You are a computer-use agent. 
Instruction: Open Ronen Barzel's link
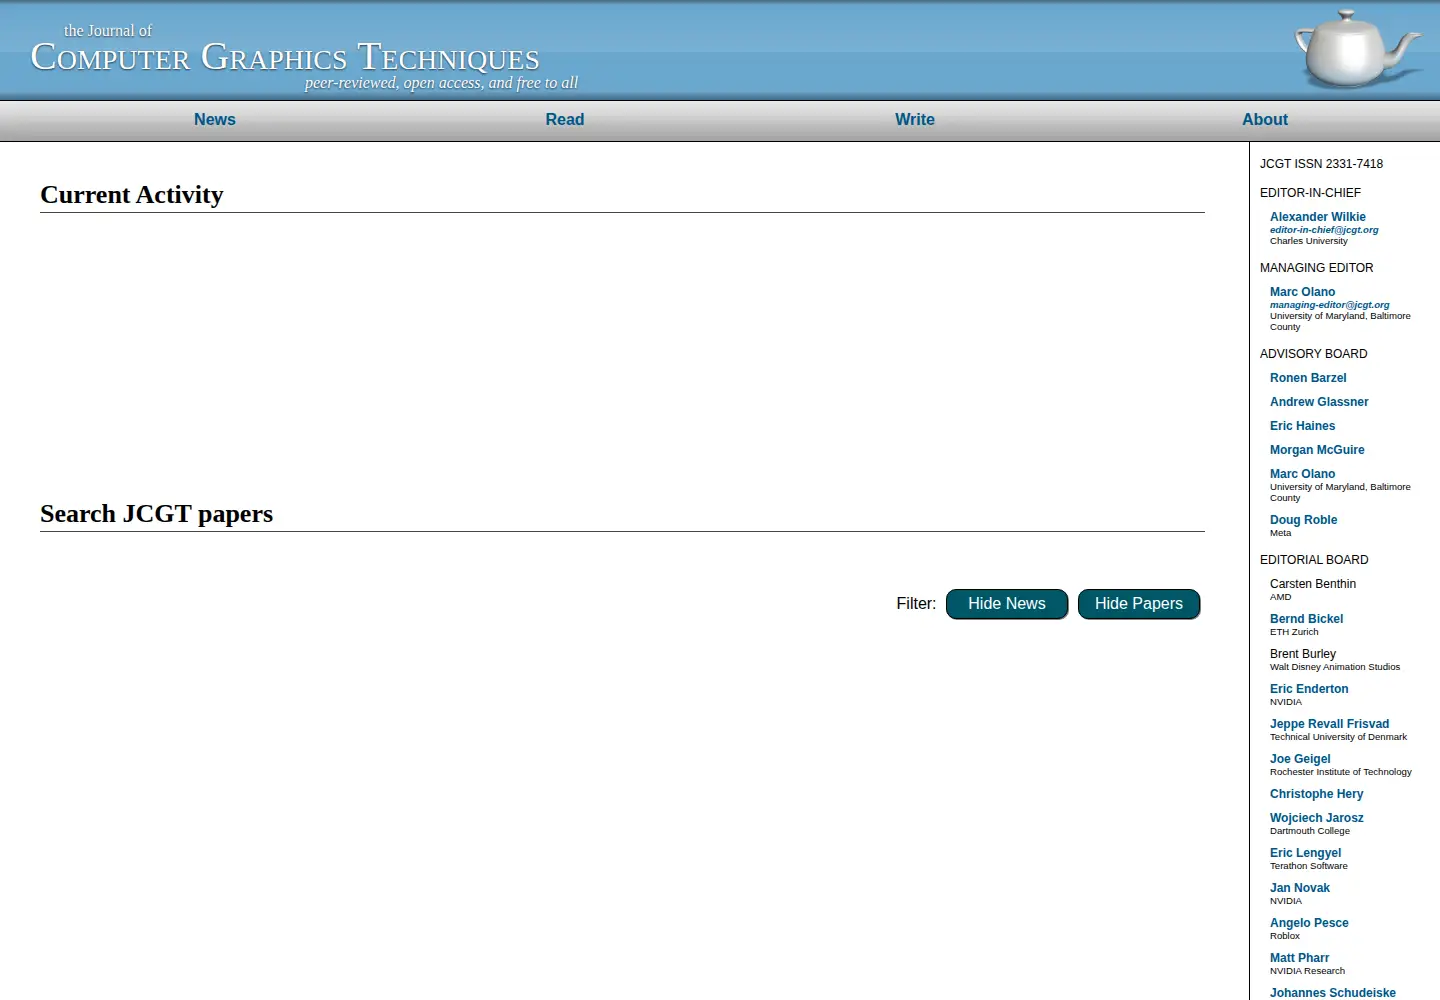tap(1308, 378)
